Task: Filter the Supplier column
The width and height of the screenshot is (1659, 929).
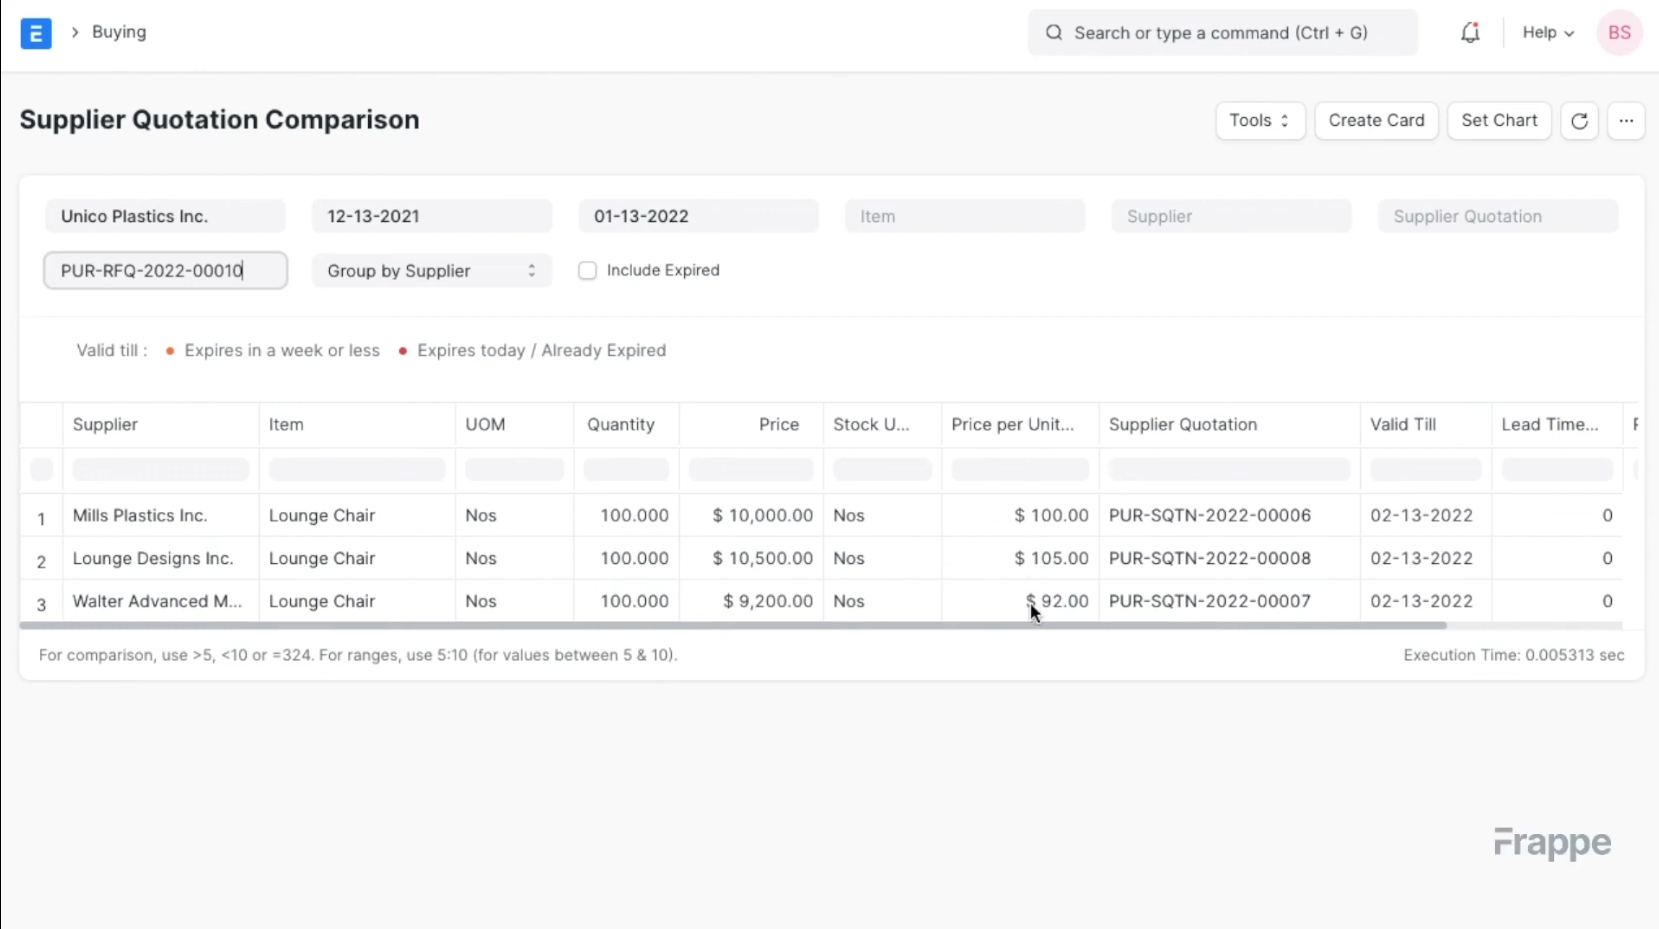Action: (160, 469)
